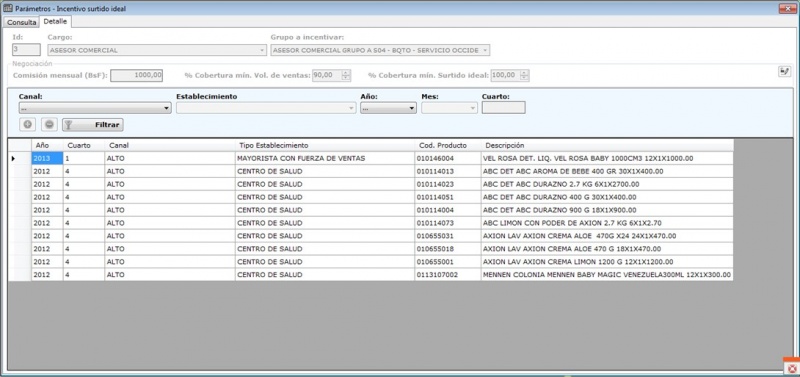Decrease % Cobertura mín. Vol. de ventas
Viewport: 800px width, 377px height.
click(346, 78)
